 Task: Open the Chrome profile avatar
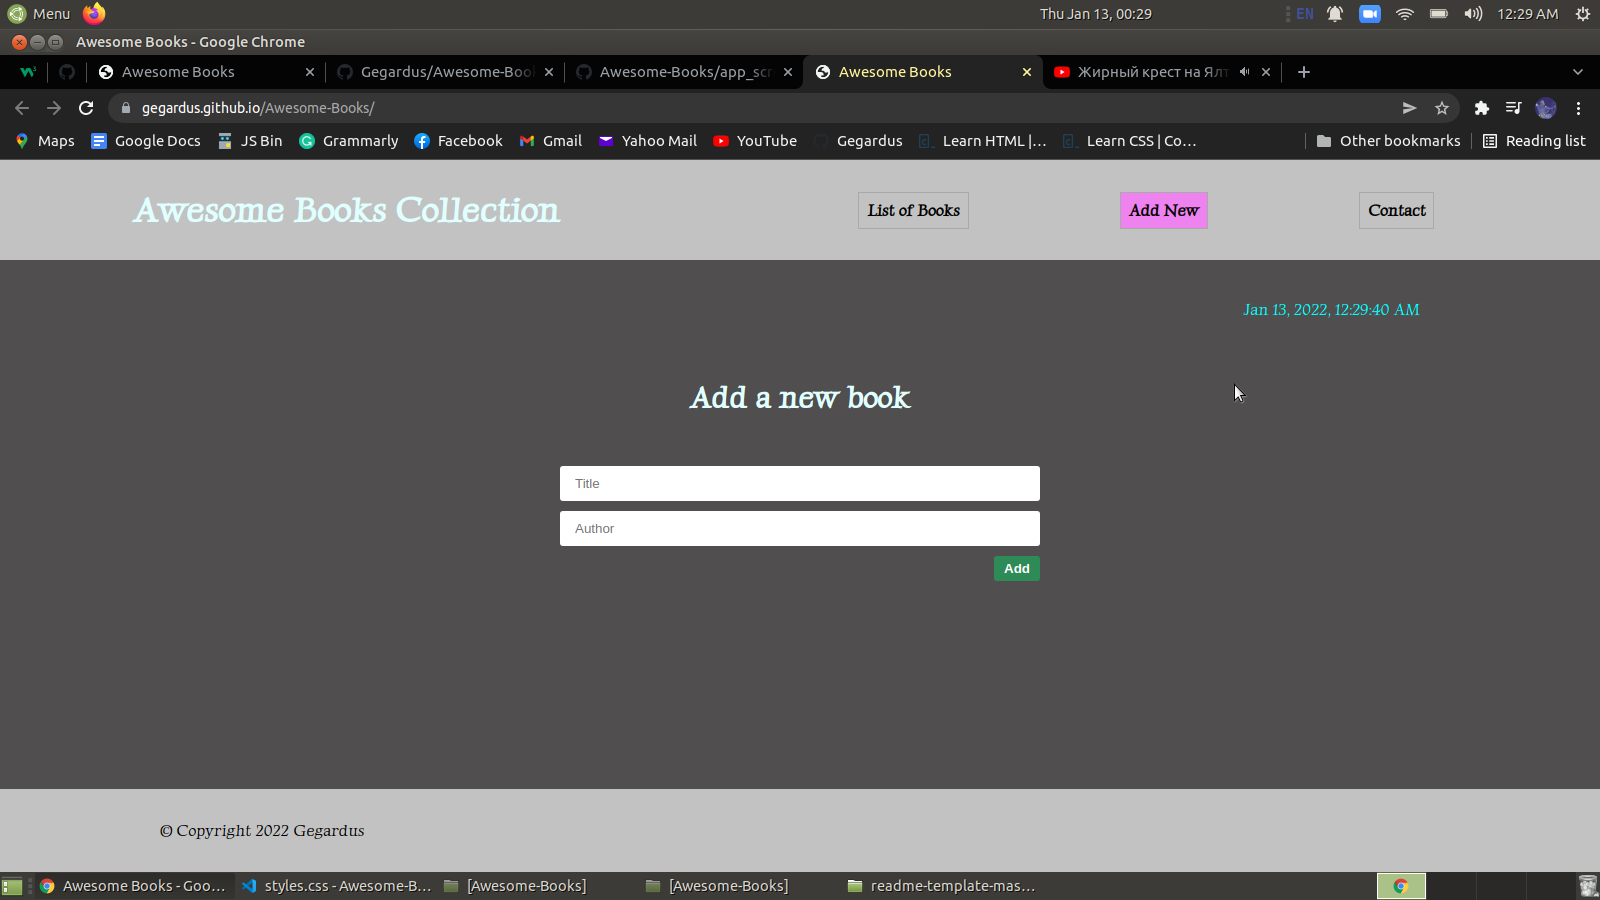click(x=1546, y=108)
